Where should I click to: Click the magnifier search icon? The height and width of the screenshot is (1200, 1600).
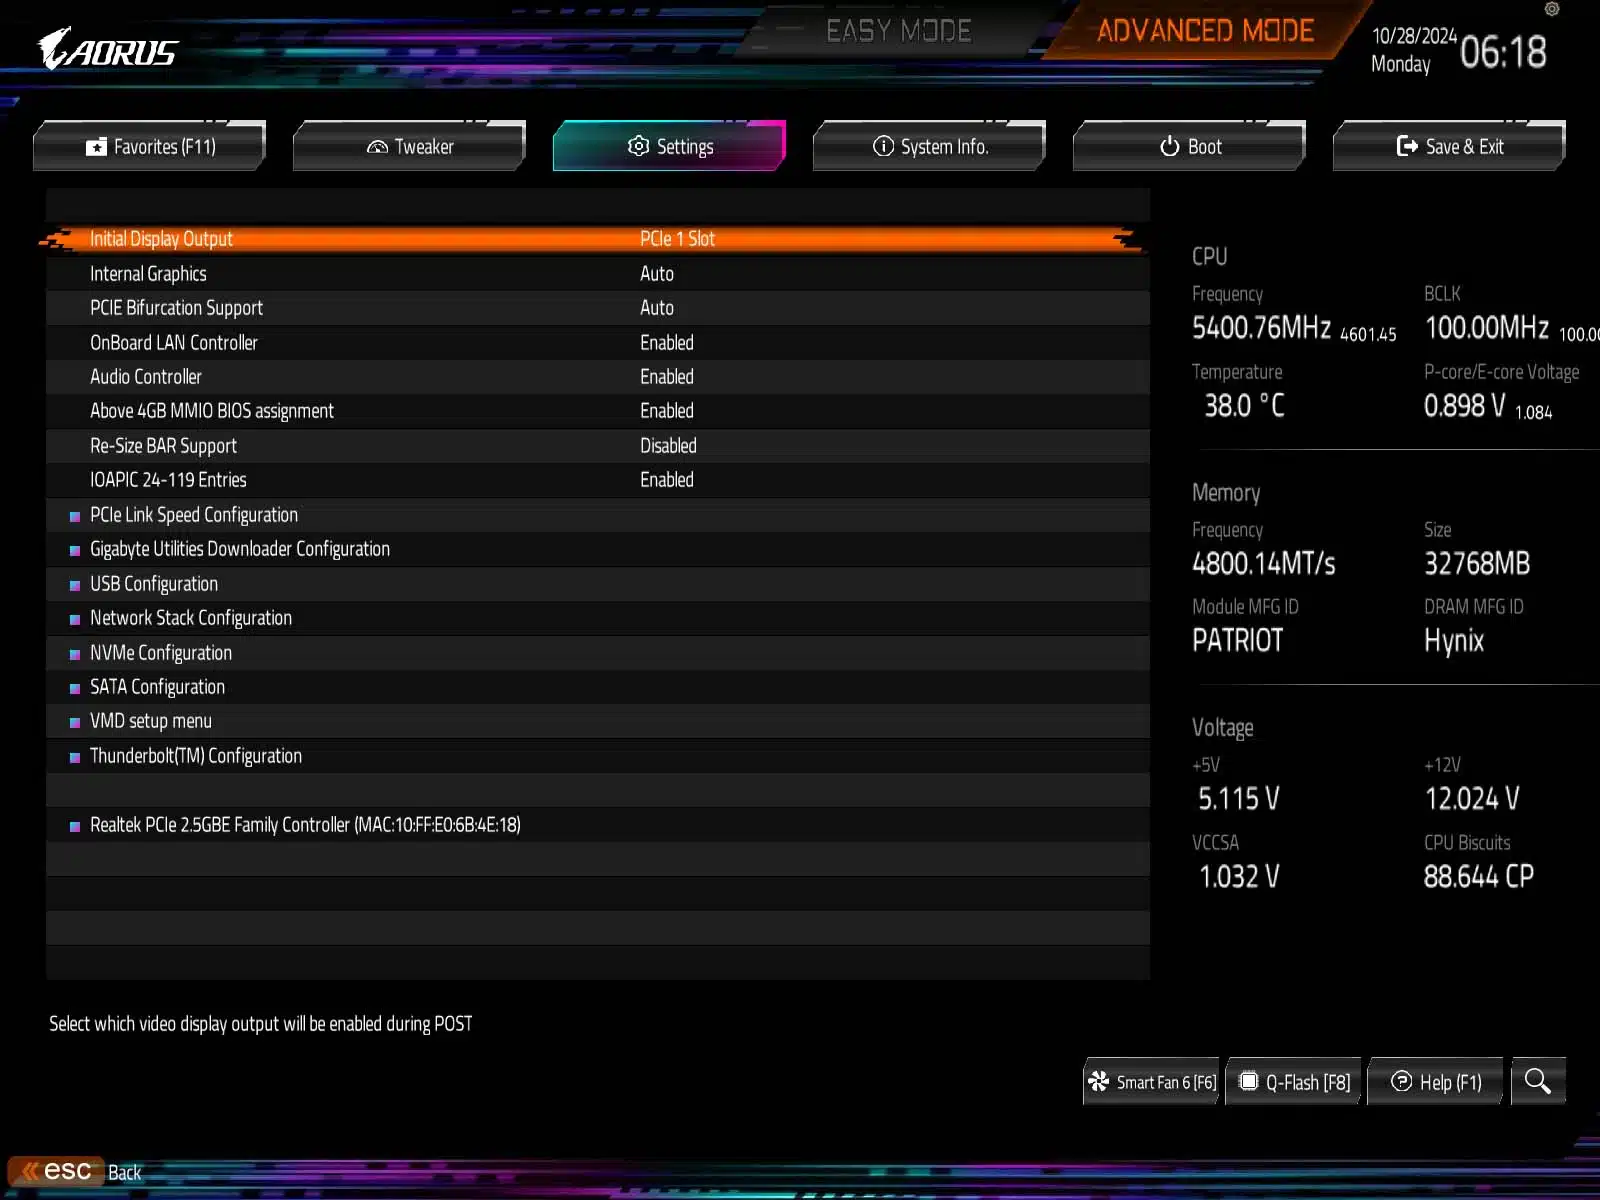(1538, 1081)
